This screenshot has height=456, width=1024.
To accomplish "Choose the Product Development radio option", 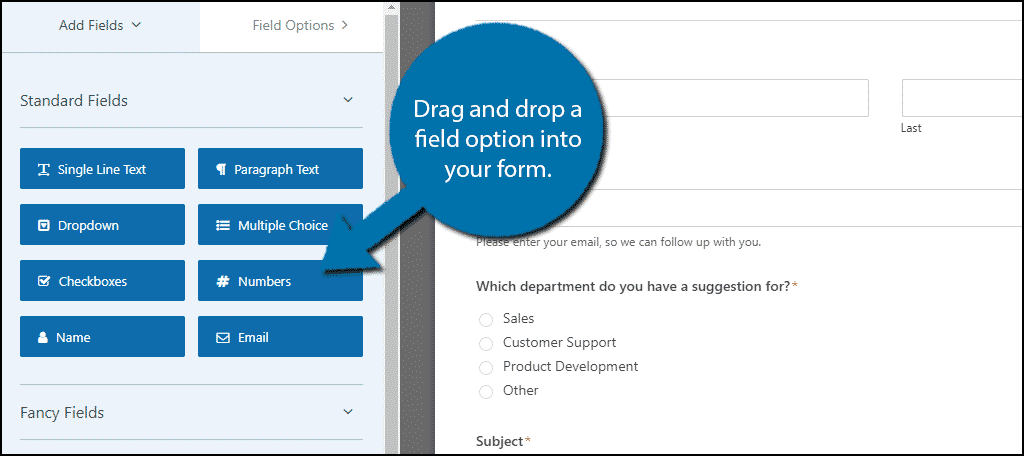I will (x=485, y=368).
